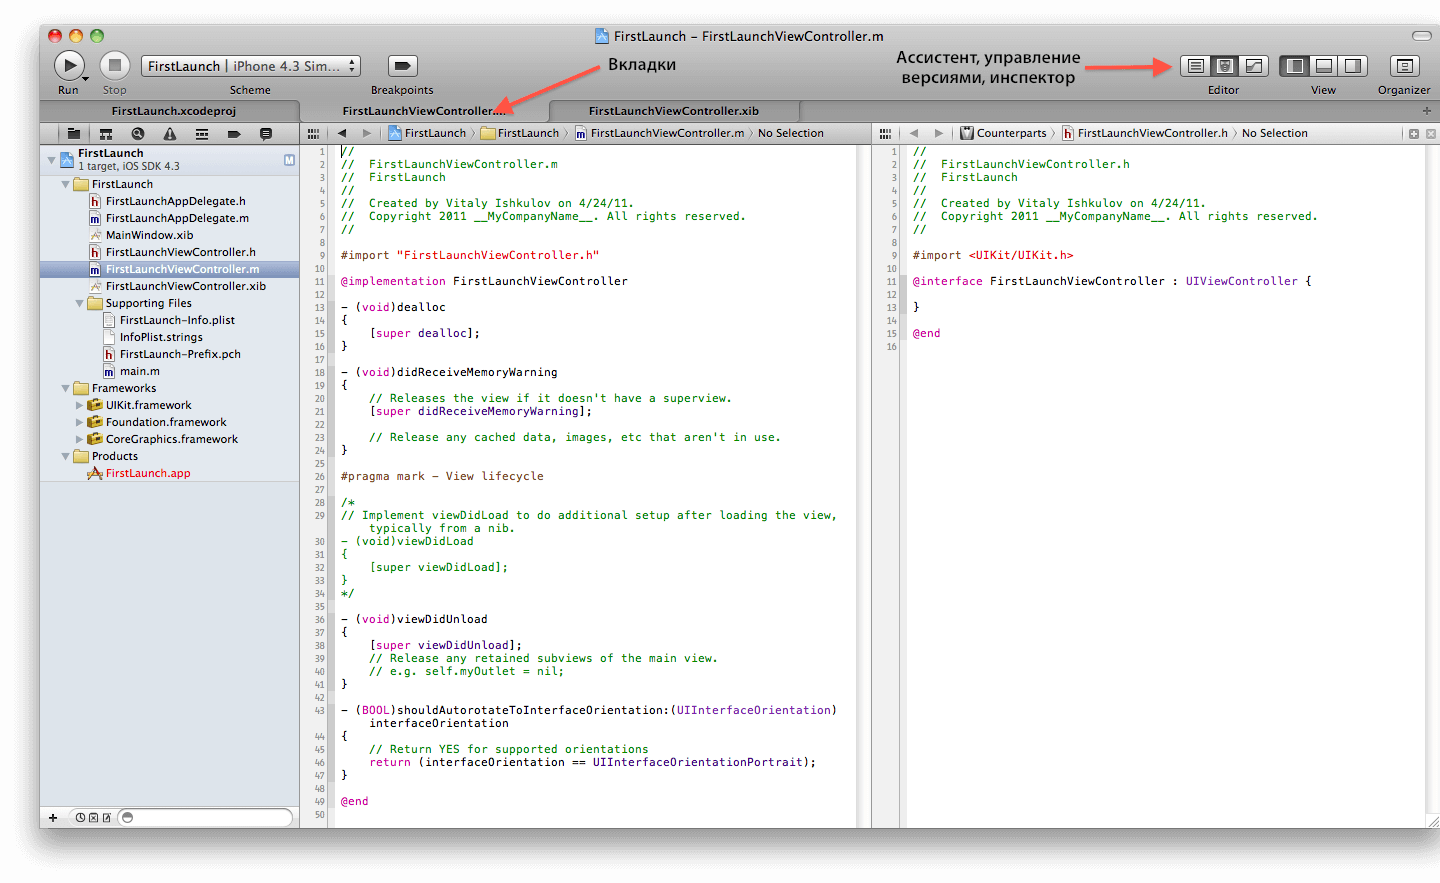Switch to the FirstLaunchViewController.xib tab
This screenshot has width=1440, height=883.
pyautogui.click(x=673, y=111)
